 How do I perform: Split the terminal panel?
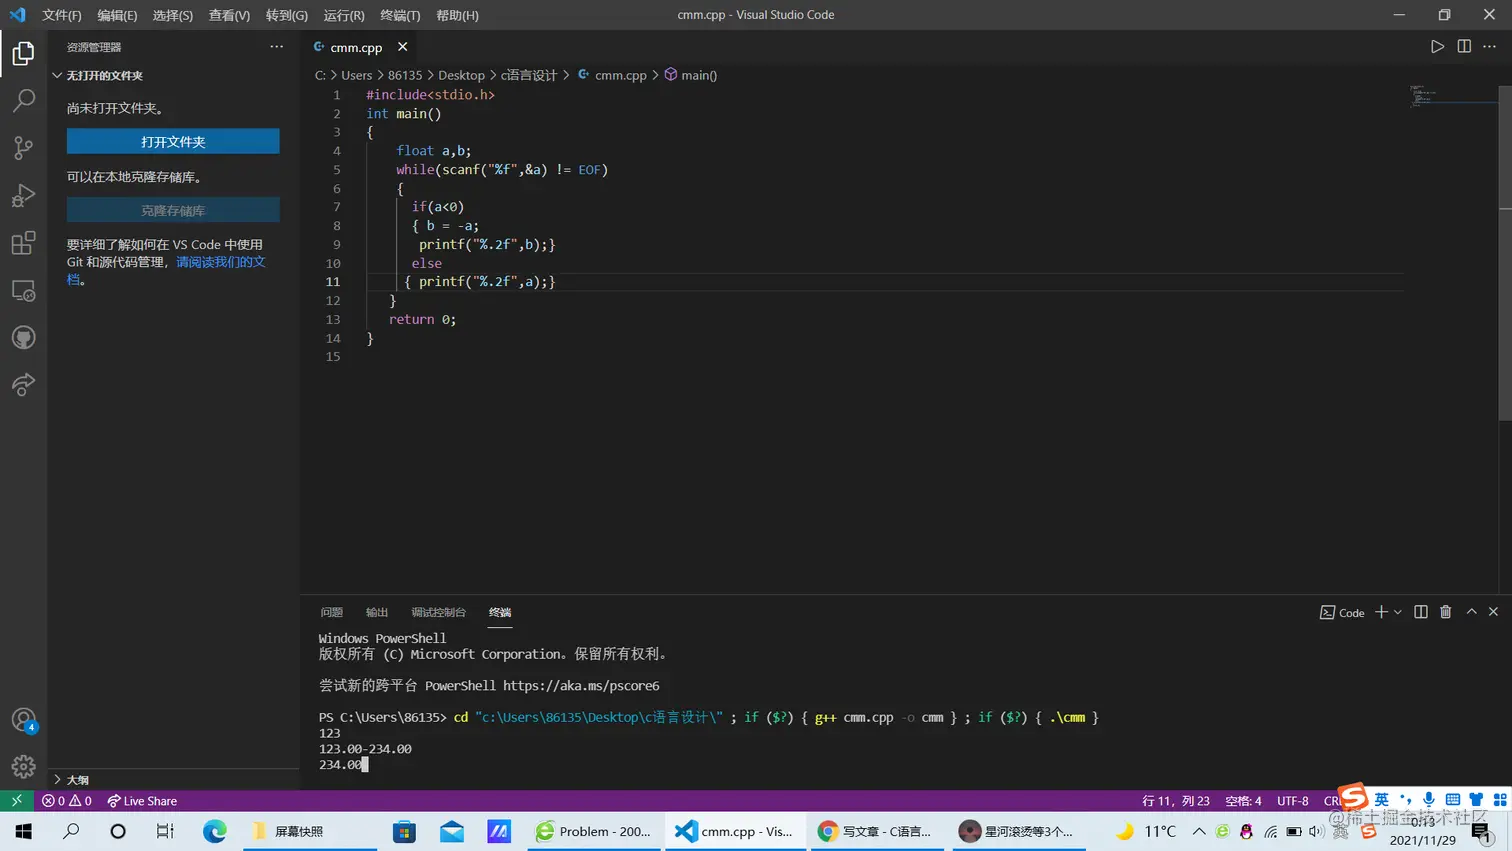tap(1421, 612)
